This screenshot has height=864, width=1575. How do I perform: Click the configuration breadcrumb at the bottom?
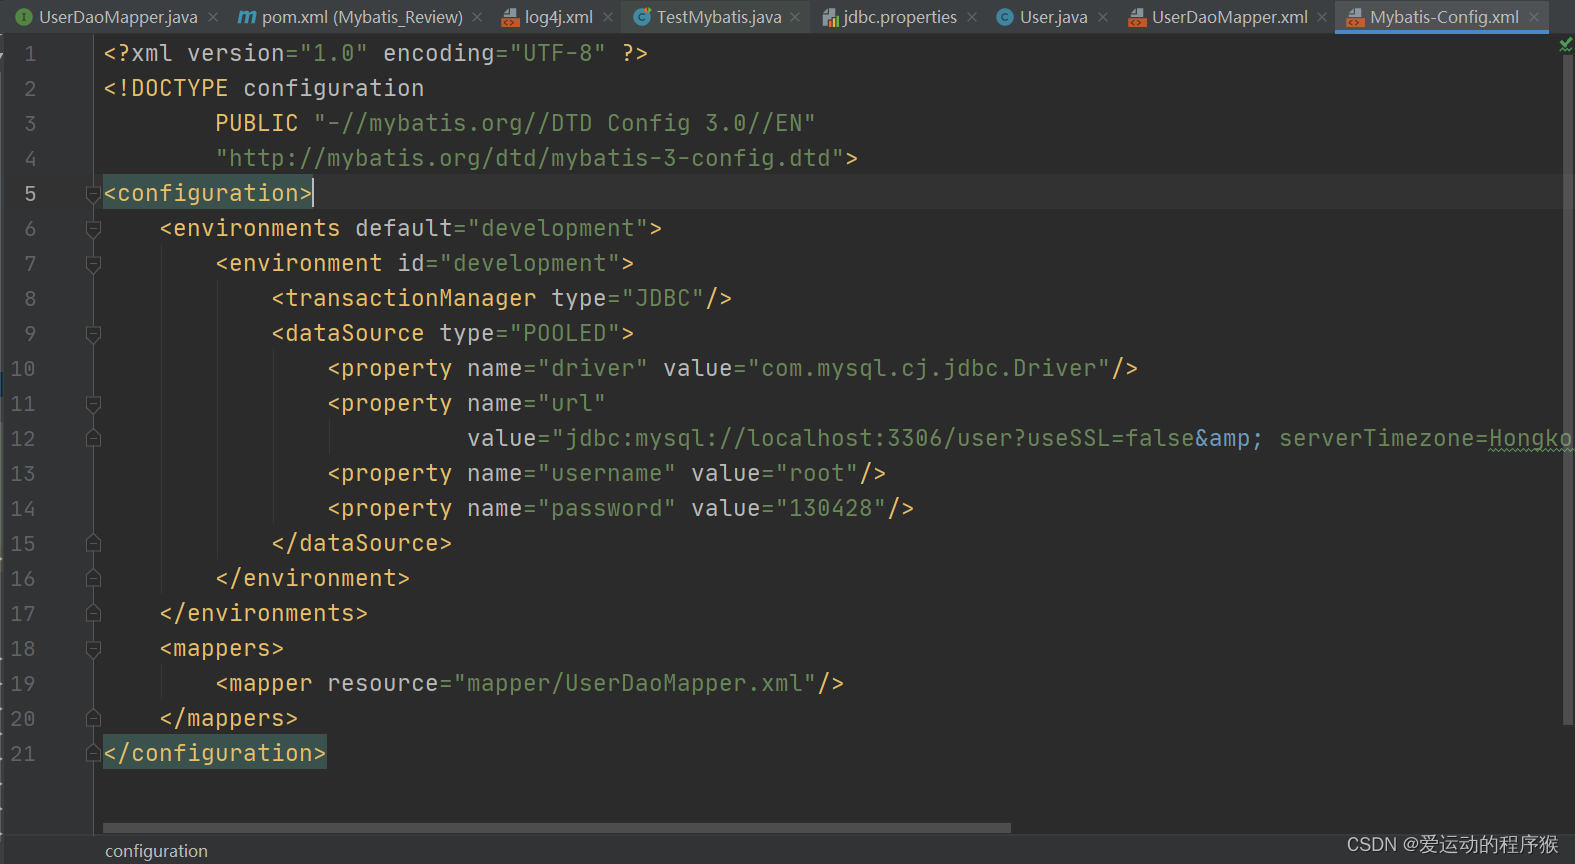pos(156,851)
